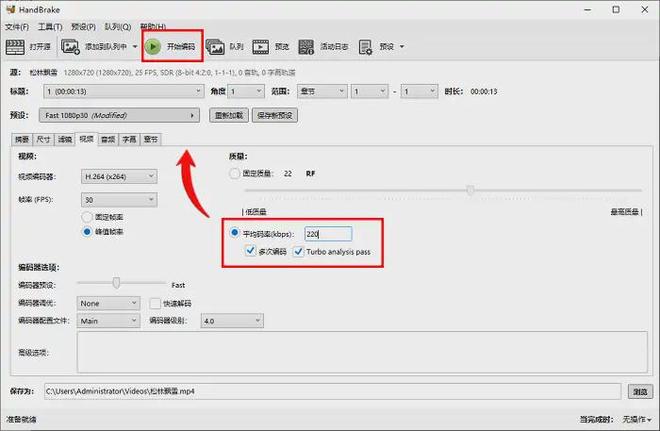Toggle the 多次编码 checkbox

click(x=250, y=251)
